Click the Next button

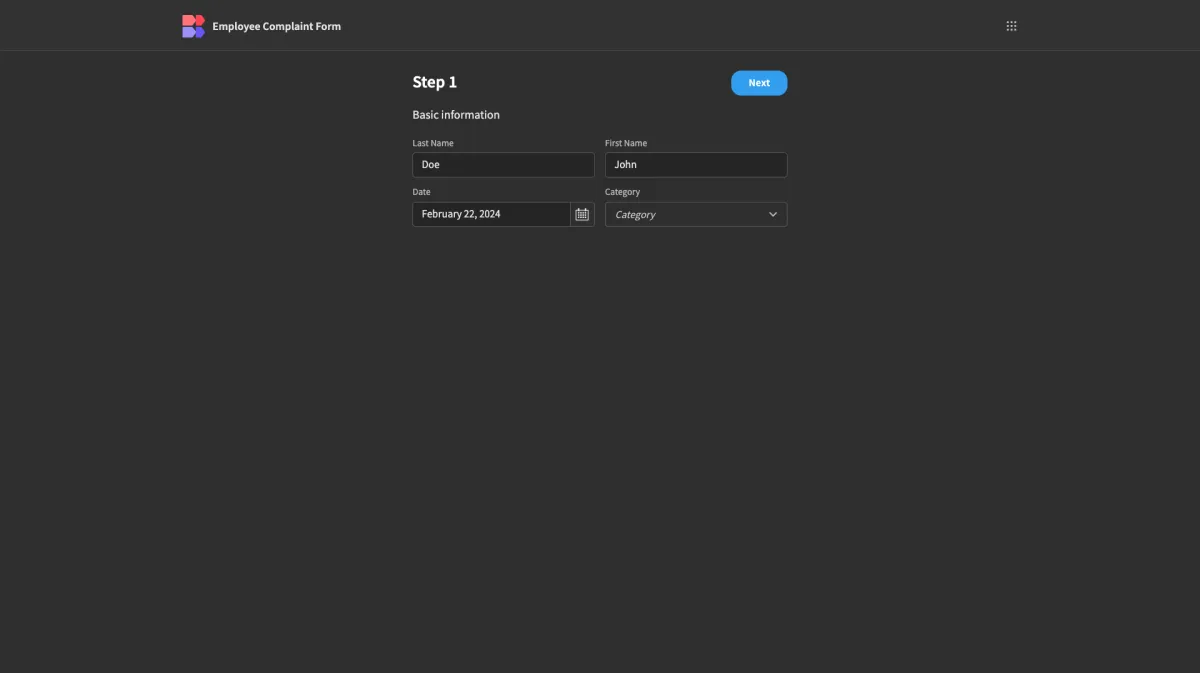[759, 83]
